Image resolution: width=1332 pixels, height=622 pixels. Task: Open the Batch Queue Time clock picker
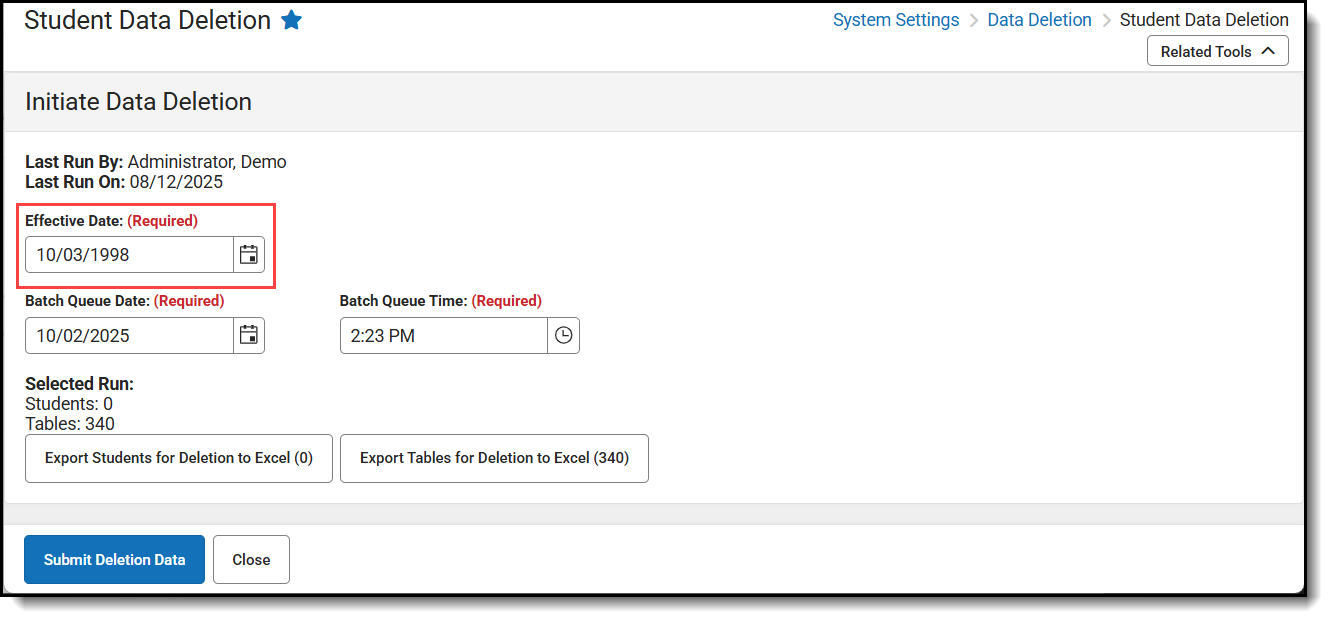(x=563, y=335)
